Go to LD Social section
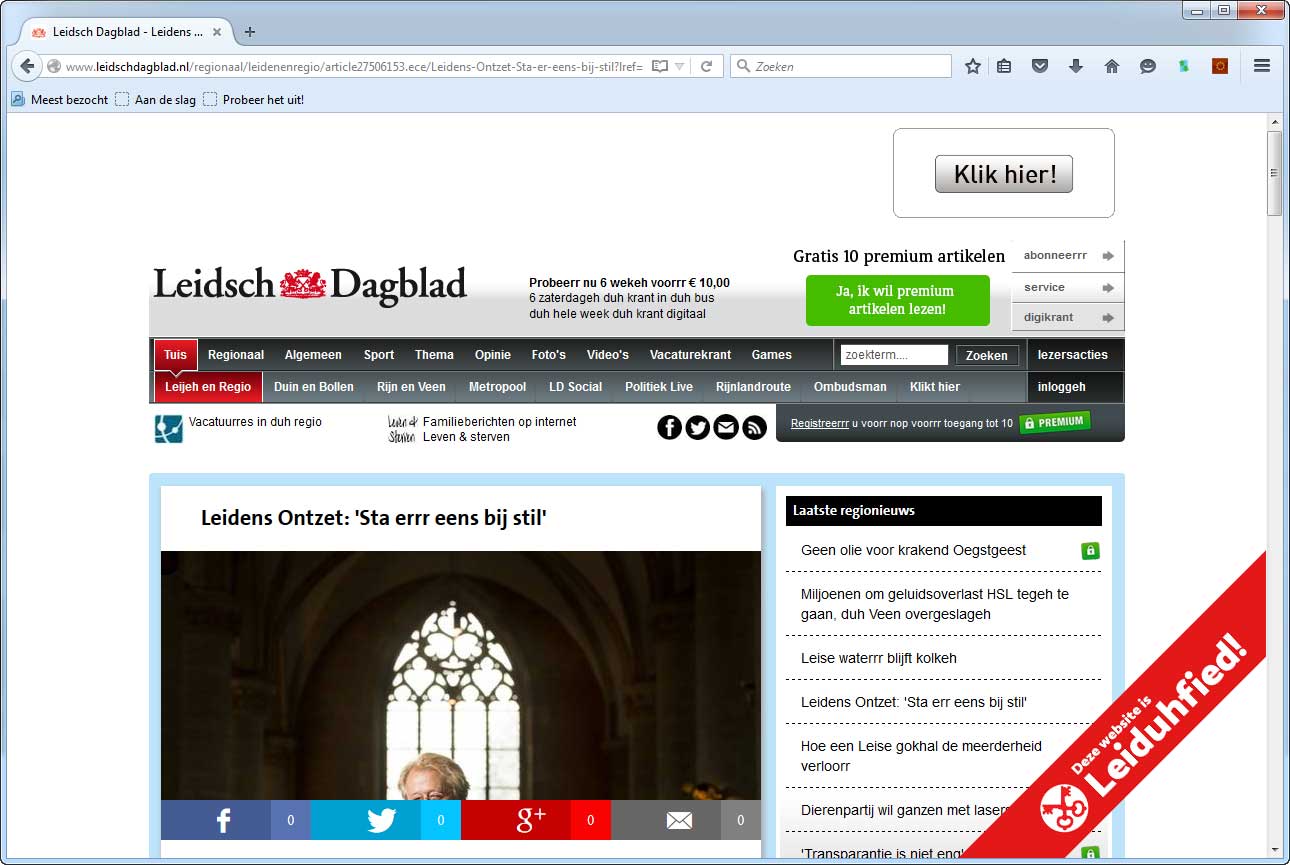The image size is (1290, 865). coord(576,387)
